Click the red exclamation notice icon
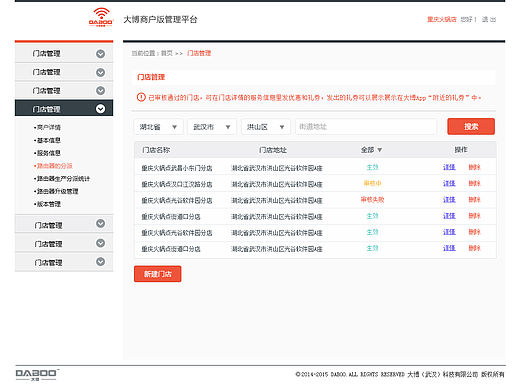The width and height of the screenshot is (520, 390). 141,97
